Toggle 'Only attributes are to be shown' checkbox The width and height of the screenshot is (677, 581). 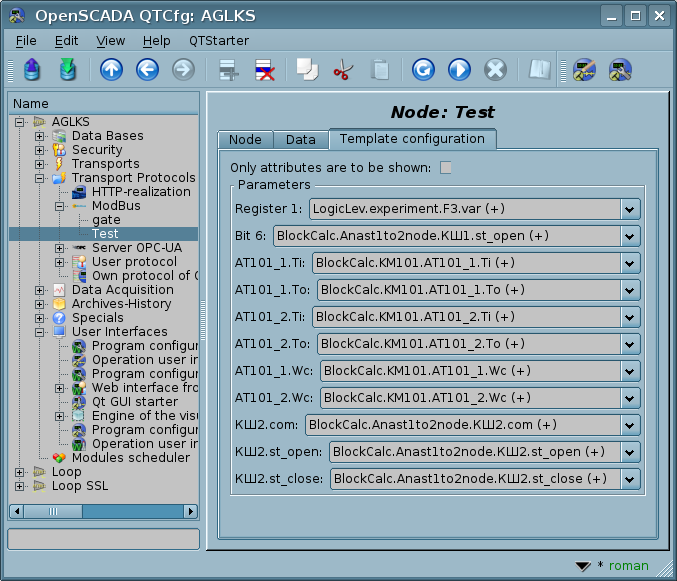[446, 167]
